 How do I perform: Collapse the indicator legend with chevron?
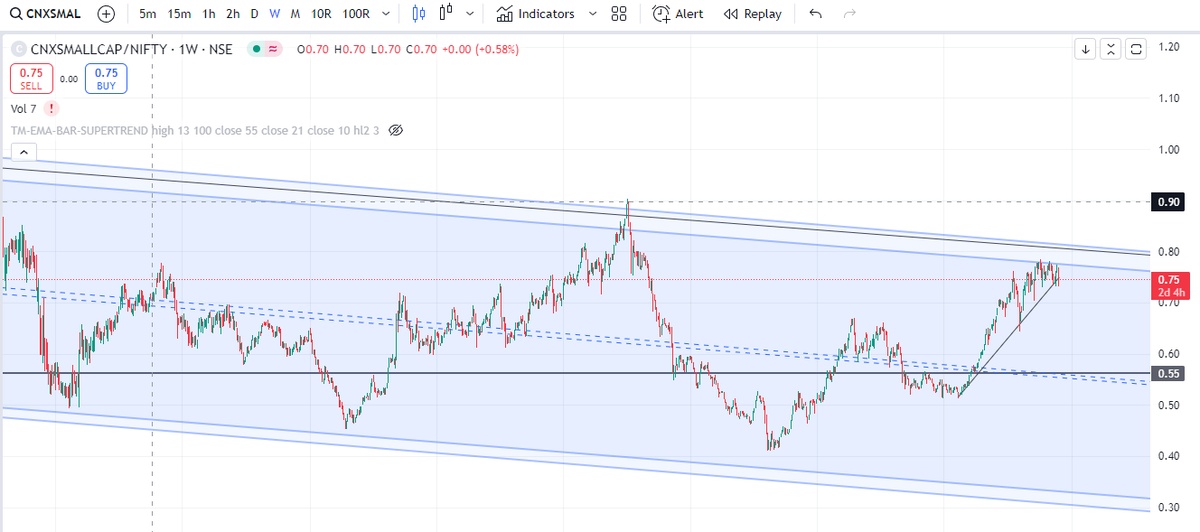click(x=25, y=152)
